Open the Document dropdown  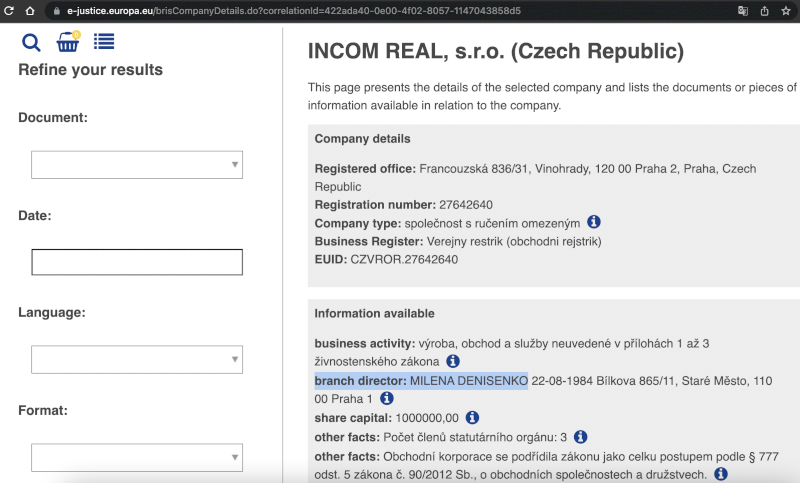click(x=137, y=165)
